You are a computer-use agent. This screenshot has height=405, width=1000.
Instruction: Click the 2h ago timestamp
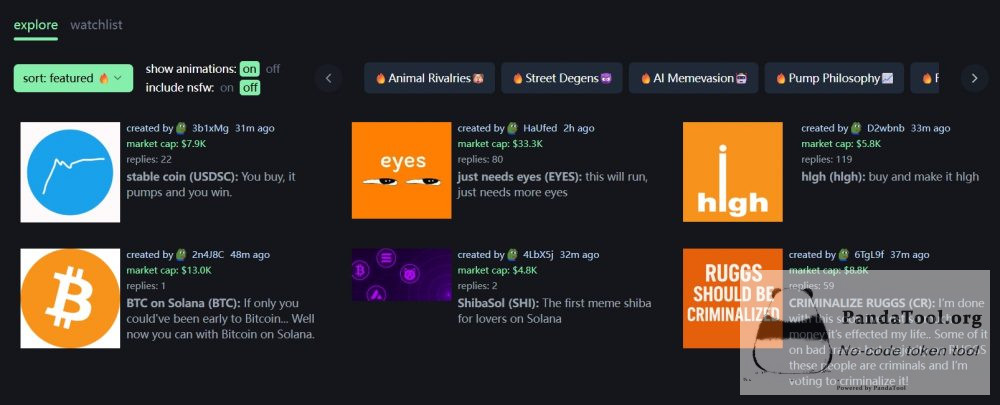578,128
